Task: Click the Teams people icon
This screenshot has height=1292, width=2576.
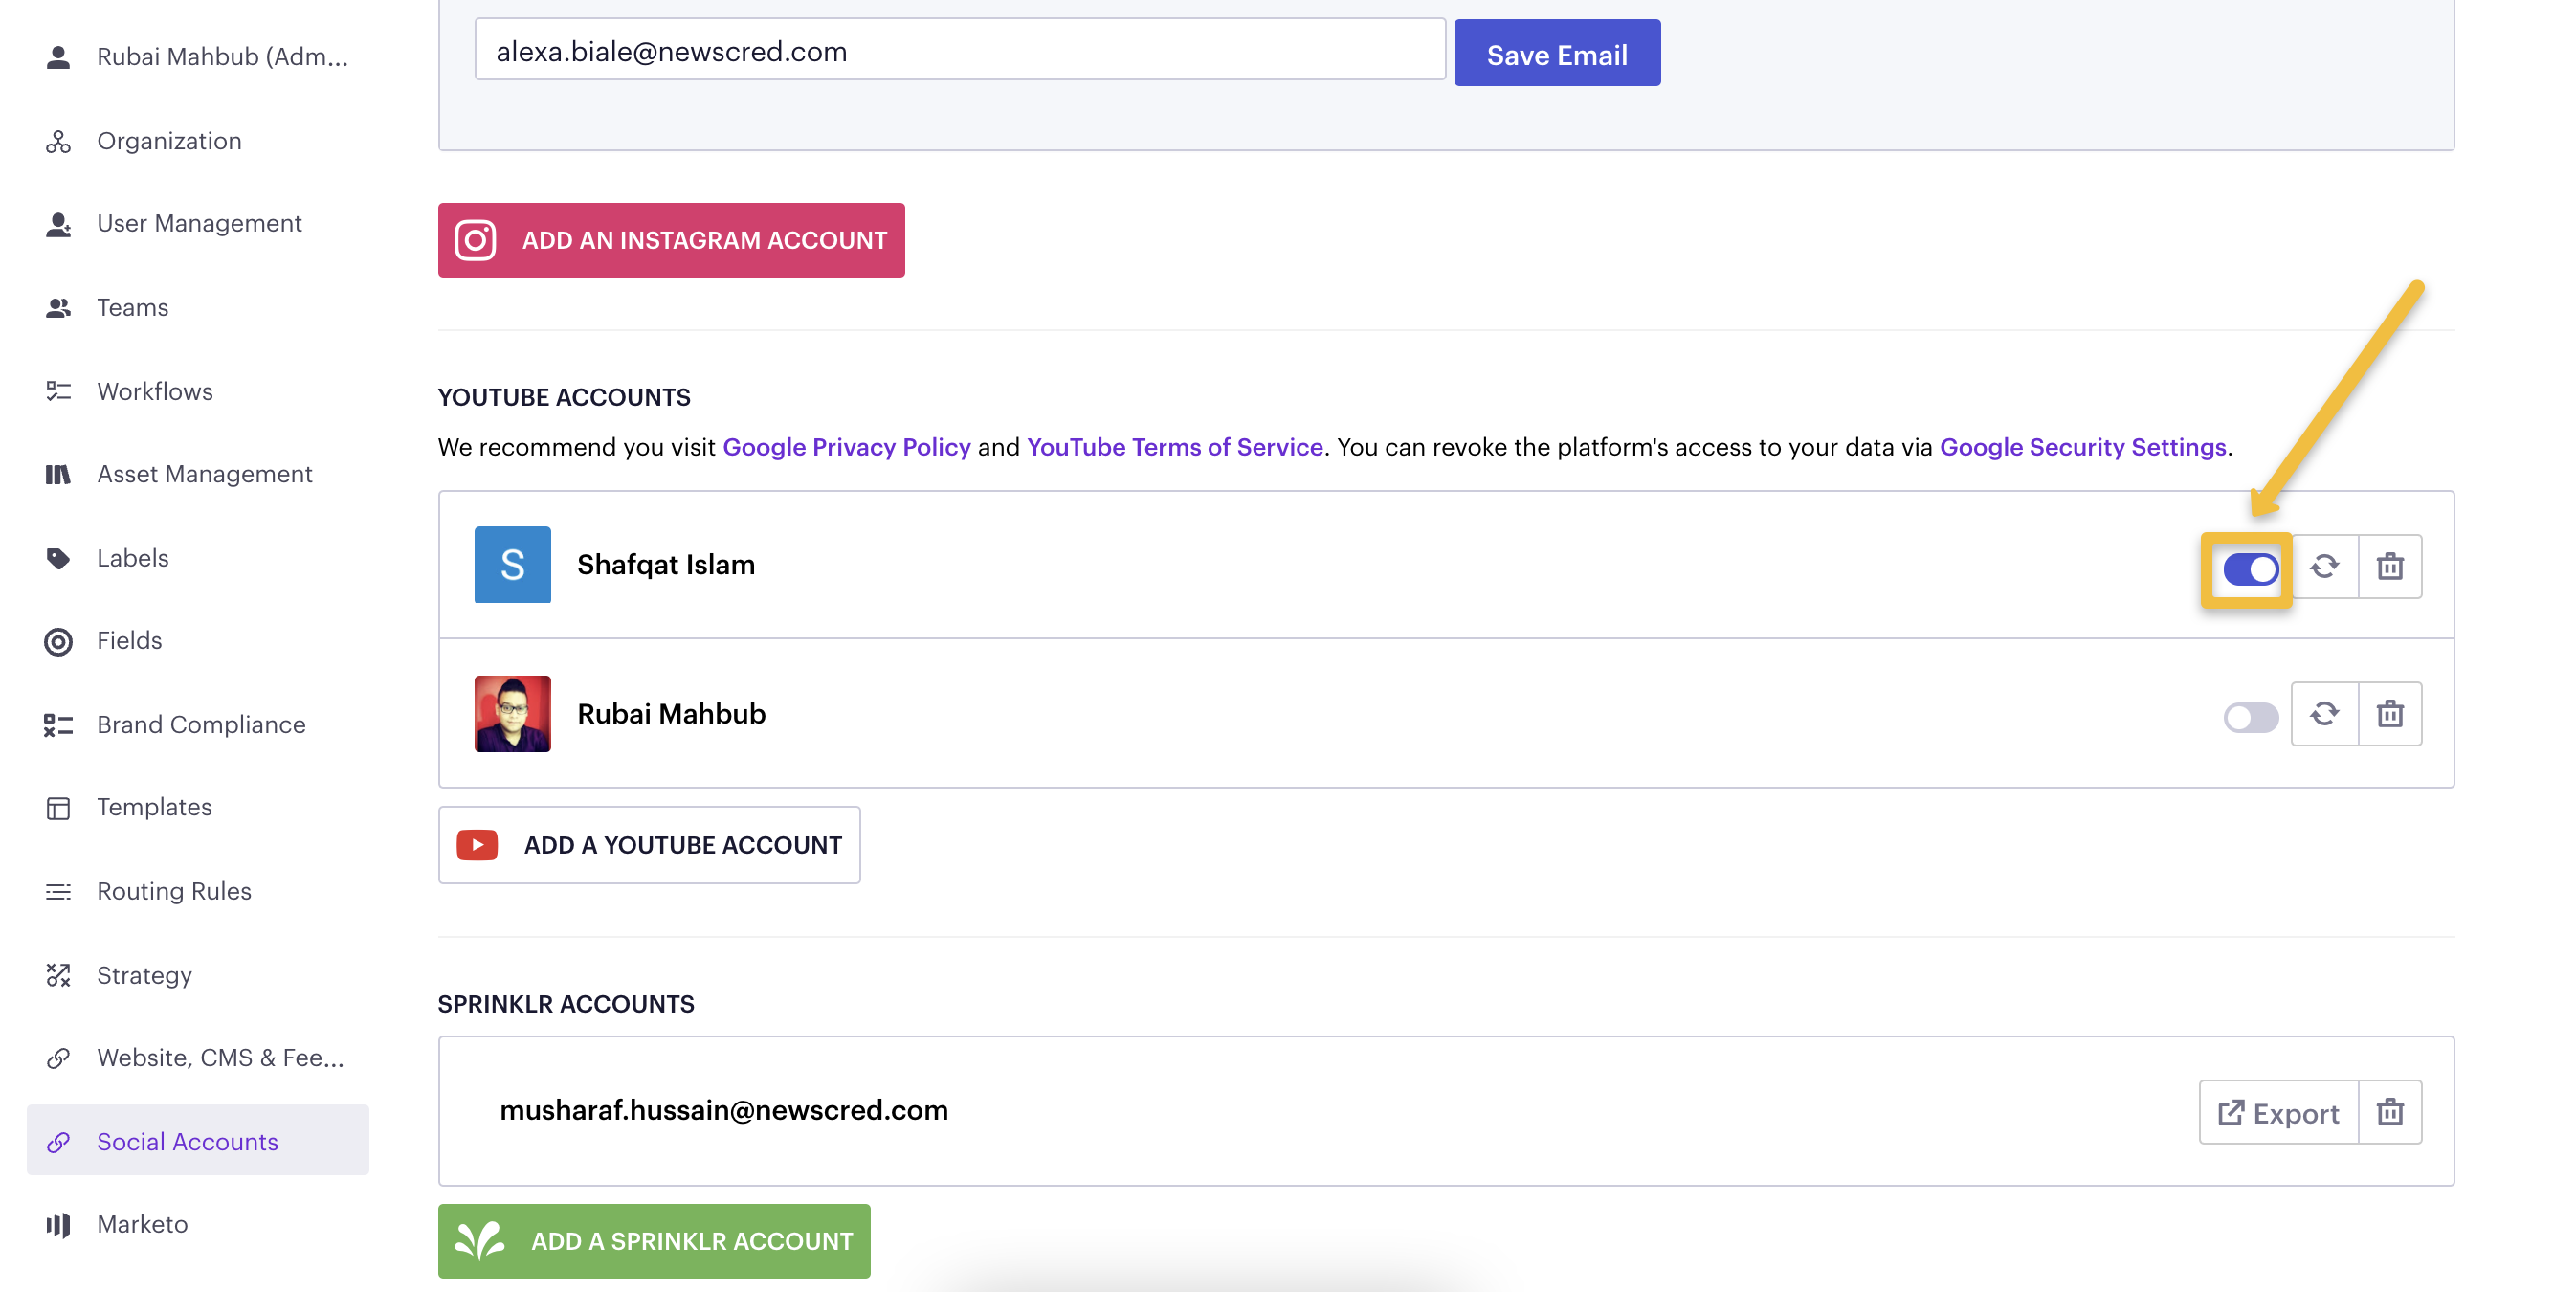Action: point(58,308)
